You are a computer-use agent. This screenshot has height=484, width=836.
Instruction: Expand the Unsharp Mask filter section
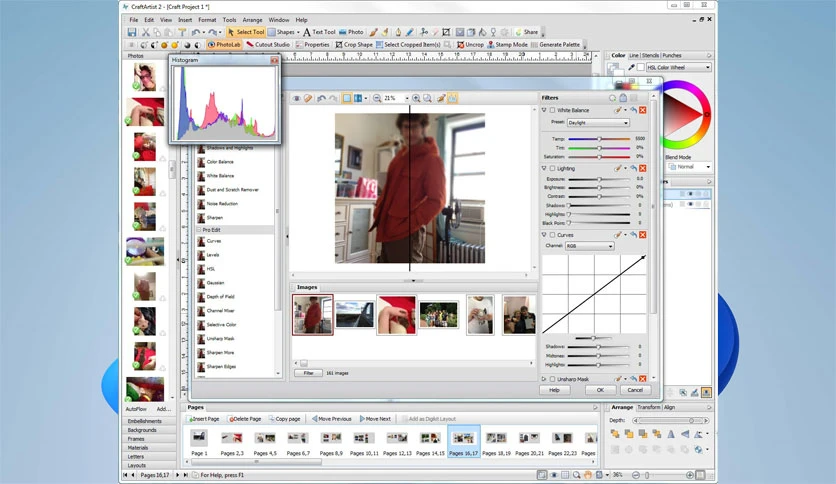tap(544, 379)
